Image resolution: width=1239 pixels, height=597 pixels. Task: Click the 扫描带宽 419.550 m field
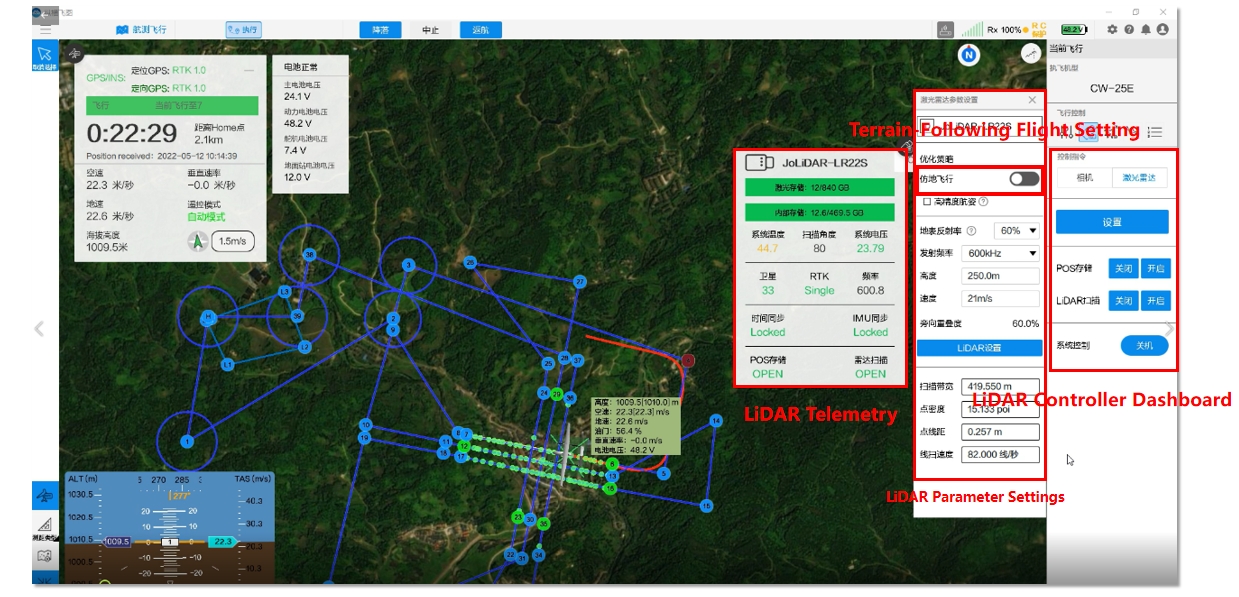click(1000, 386)
